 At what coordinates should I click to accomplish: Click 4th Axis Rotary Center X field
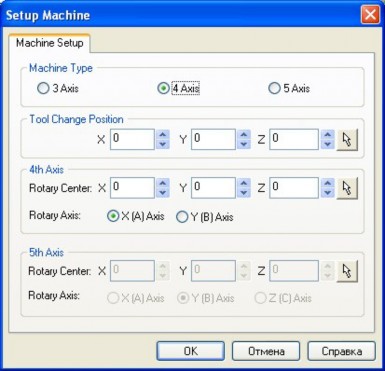[x=132, y=188]
